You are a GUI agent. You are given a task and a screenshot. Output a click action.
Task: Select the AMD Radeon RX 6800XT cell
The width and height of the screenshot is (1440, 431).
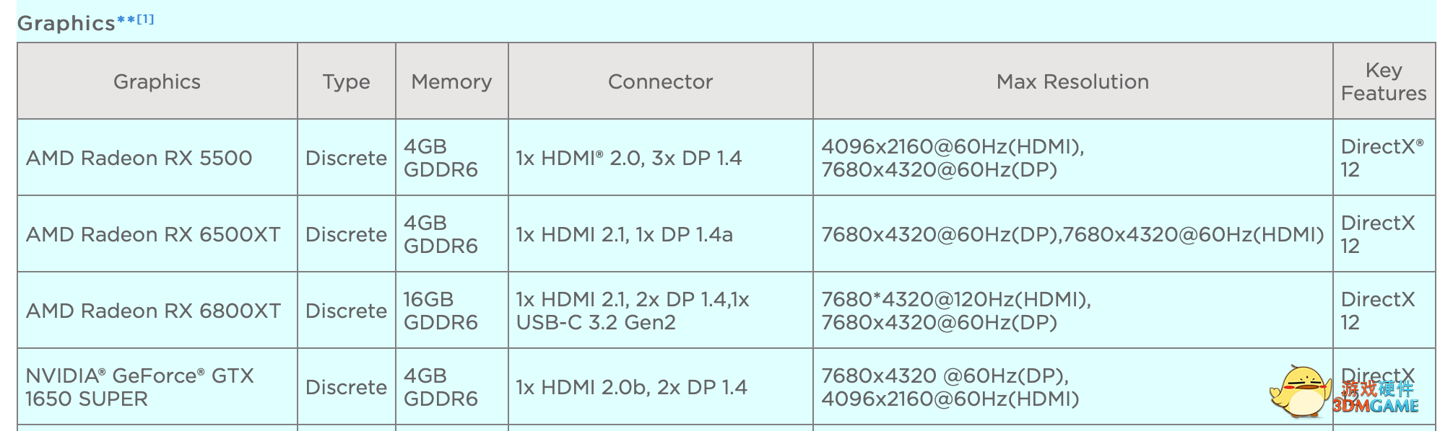pyautogui.click(x=153, y=311)
